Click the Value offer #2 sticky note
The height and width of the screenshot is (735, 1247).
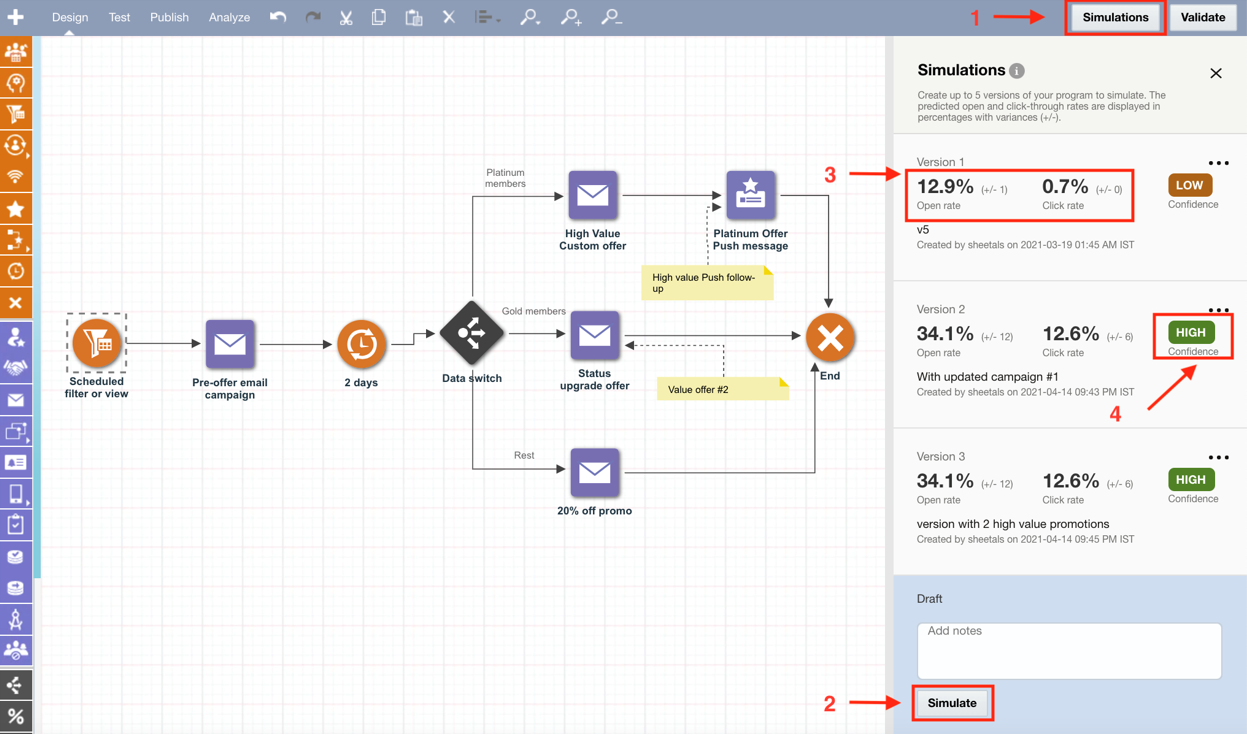(x=723, y=389)
